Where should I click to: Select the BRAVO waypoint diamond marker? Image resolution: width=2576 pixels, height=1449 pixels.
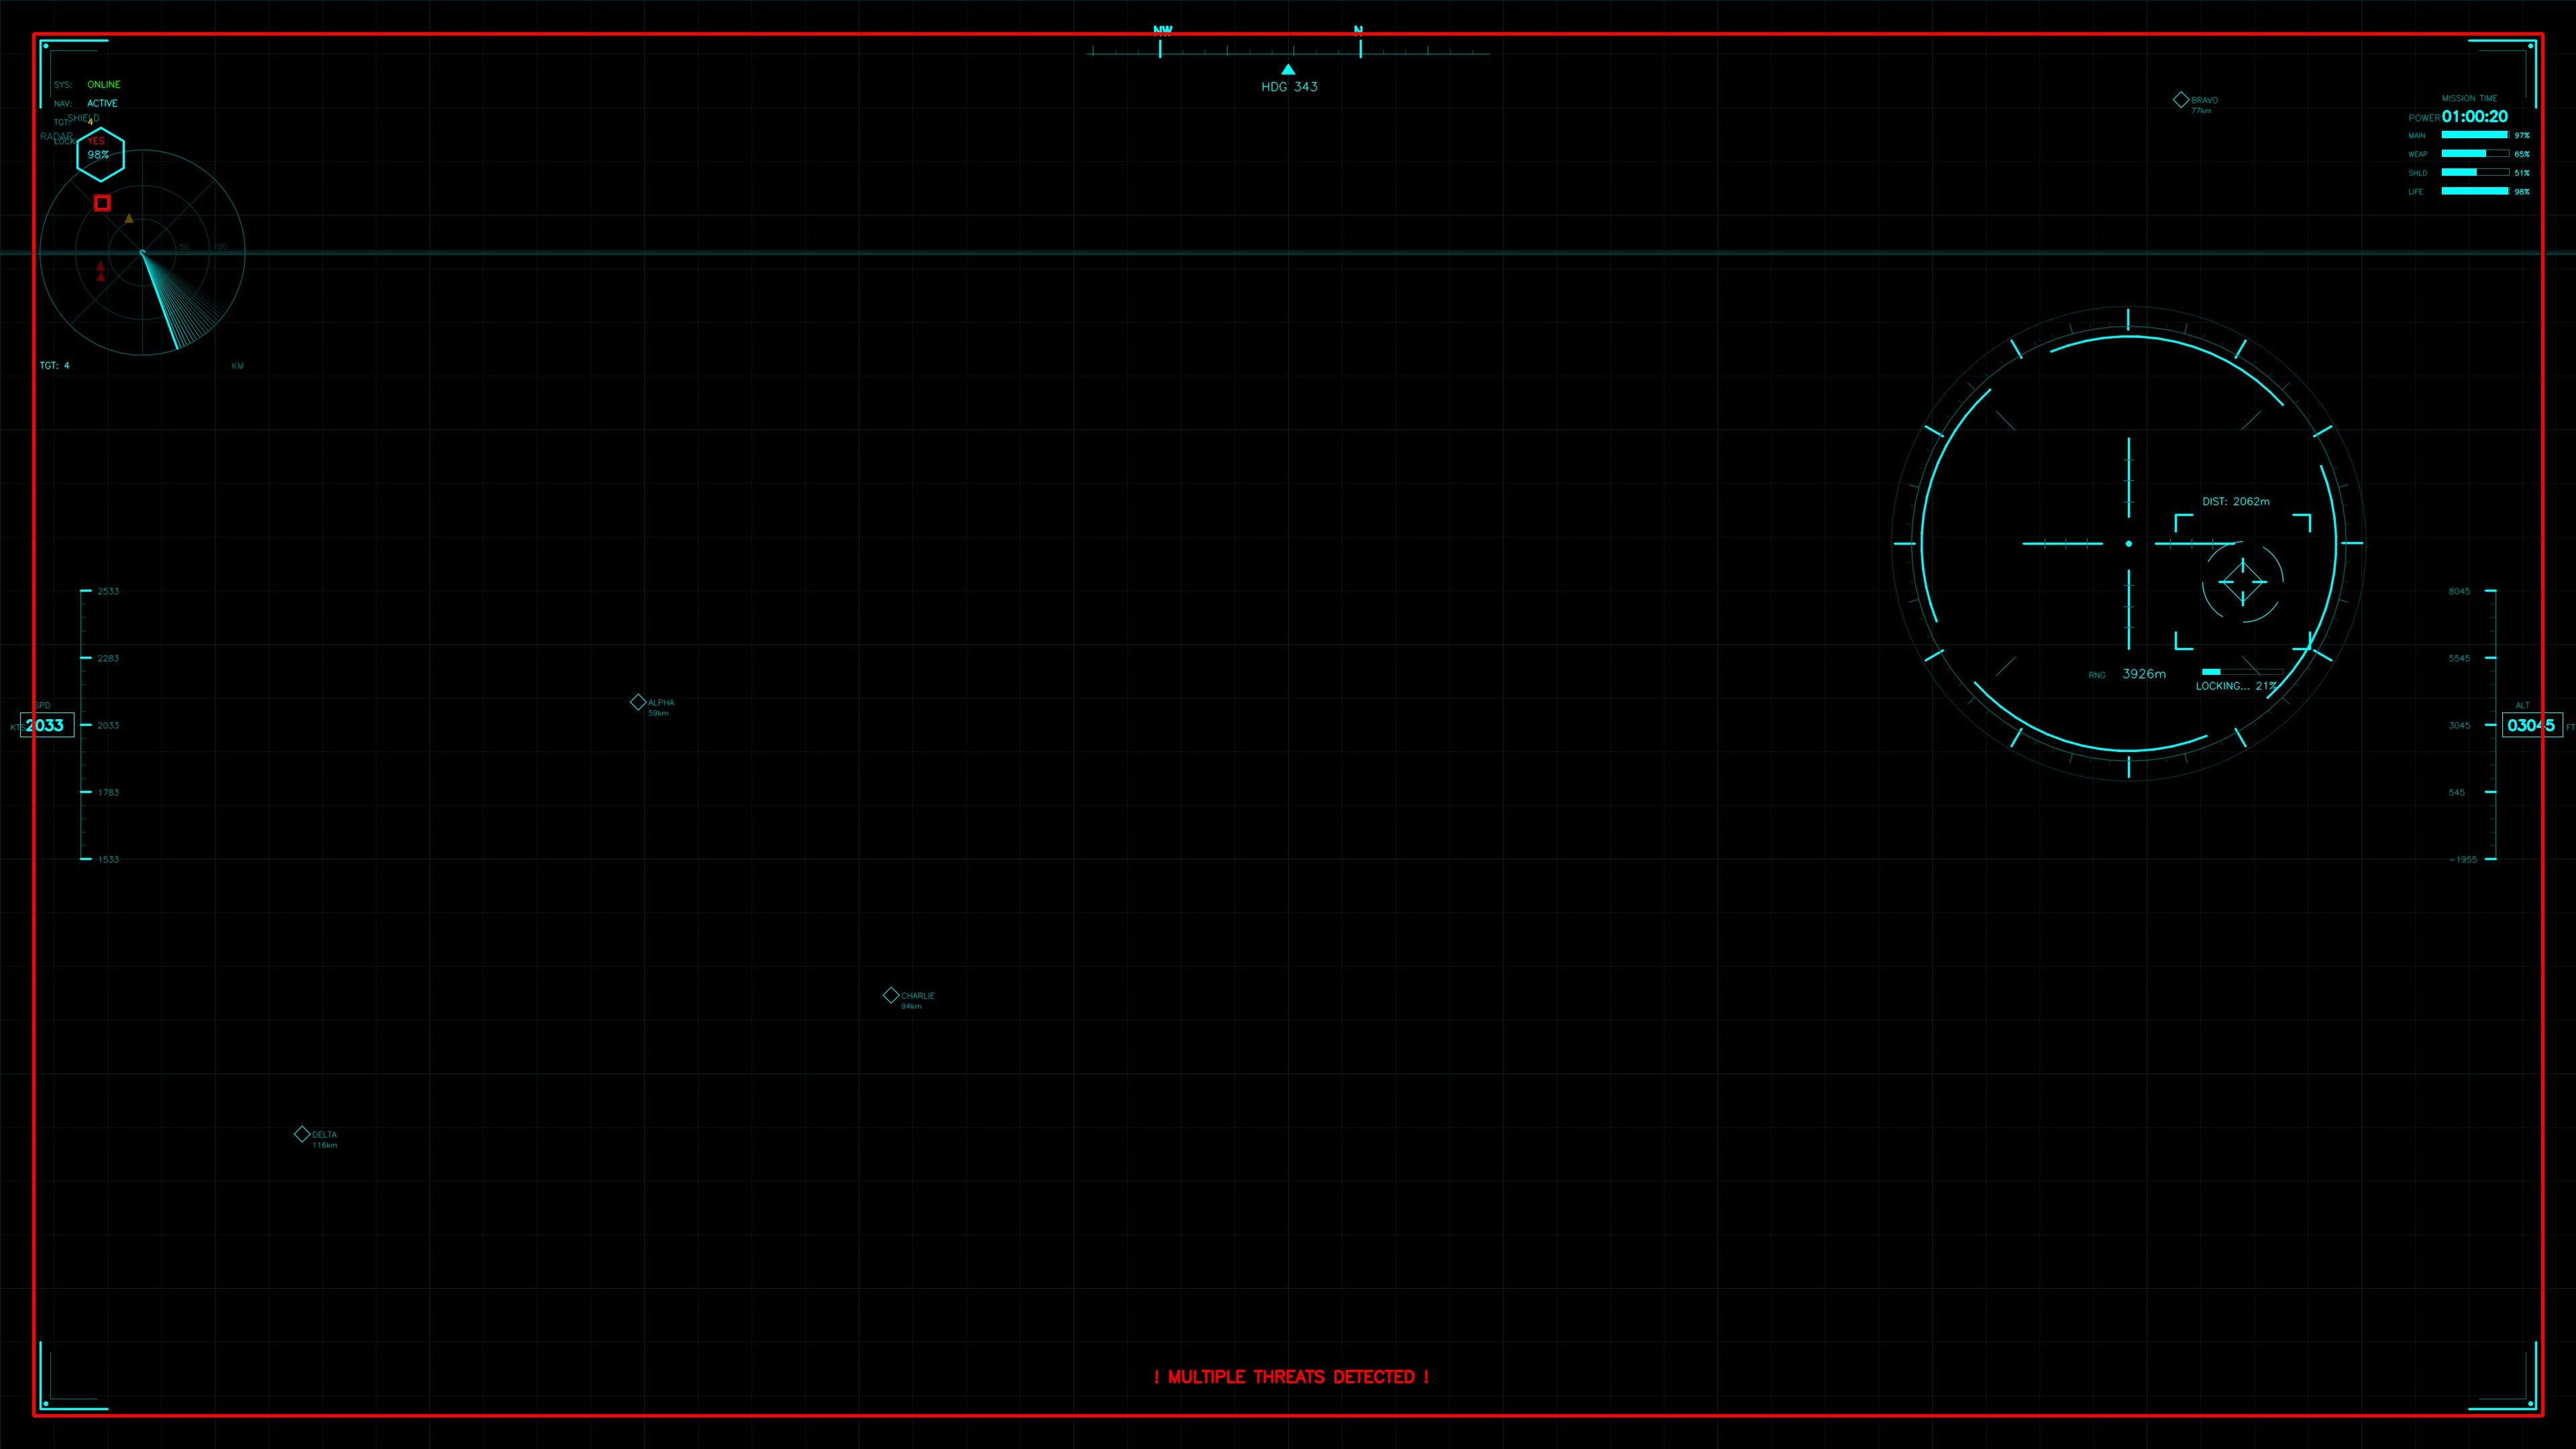click(x=2180, y=99)
